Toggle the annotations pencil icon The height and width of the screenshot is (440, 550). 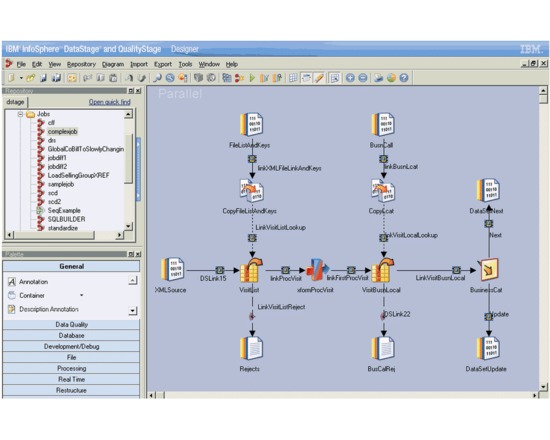(319, 78)
